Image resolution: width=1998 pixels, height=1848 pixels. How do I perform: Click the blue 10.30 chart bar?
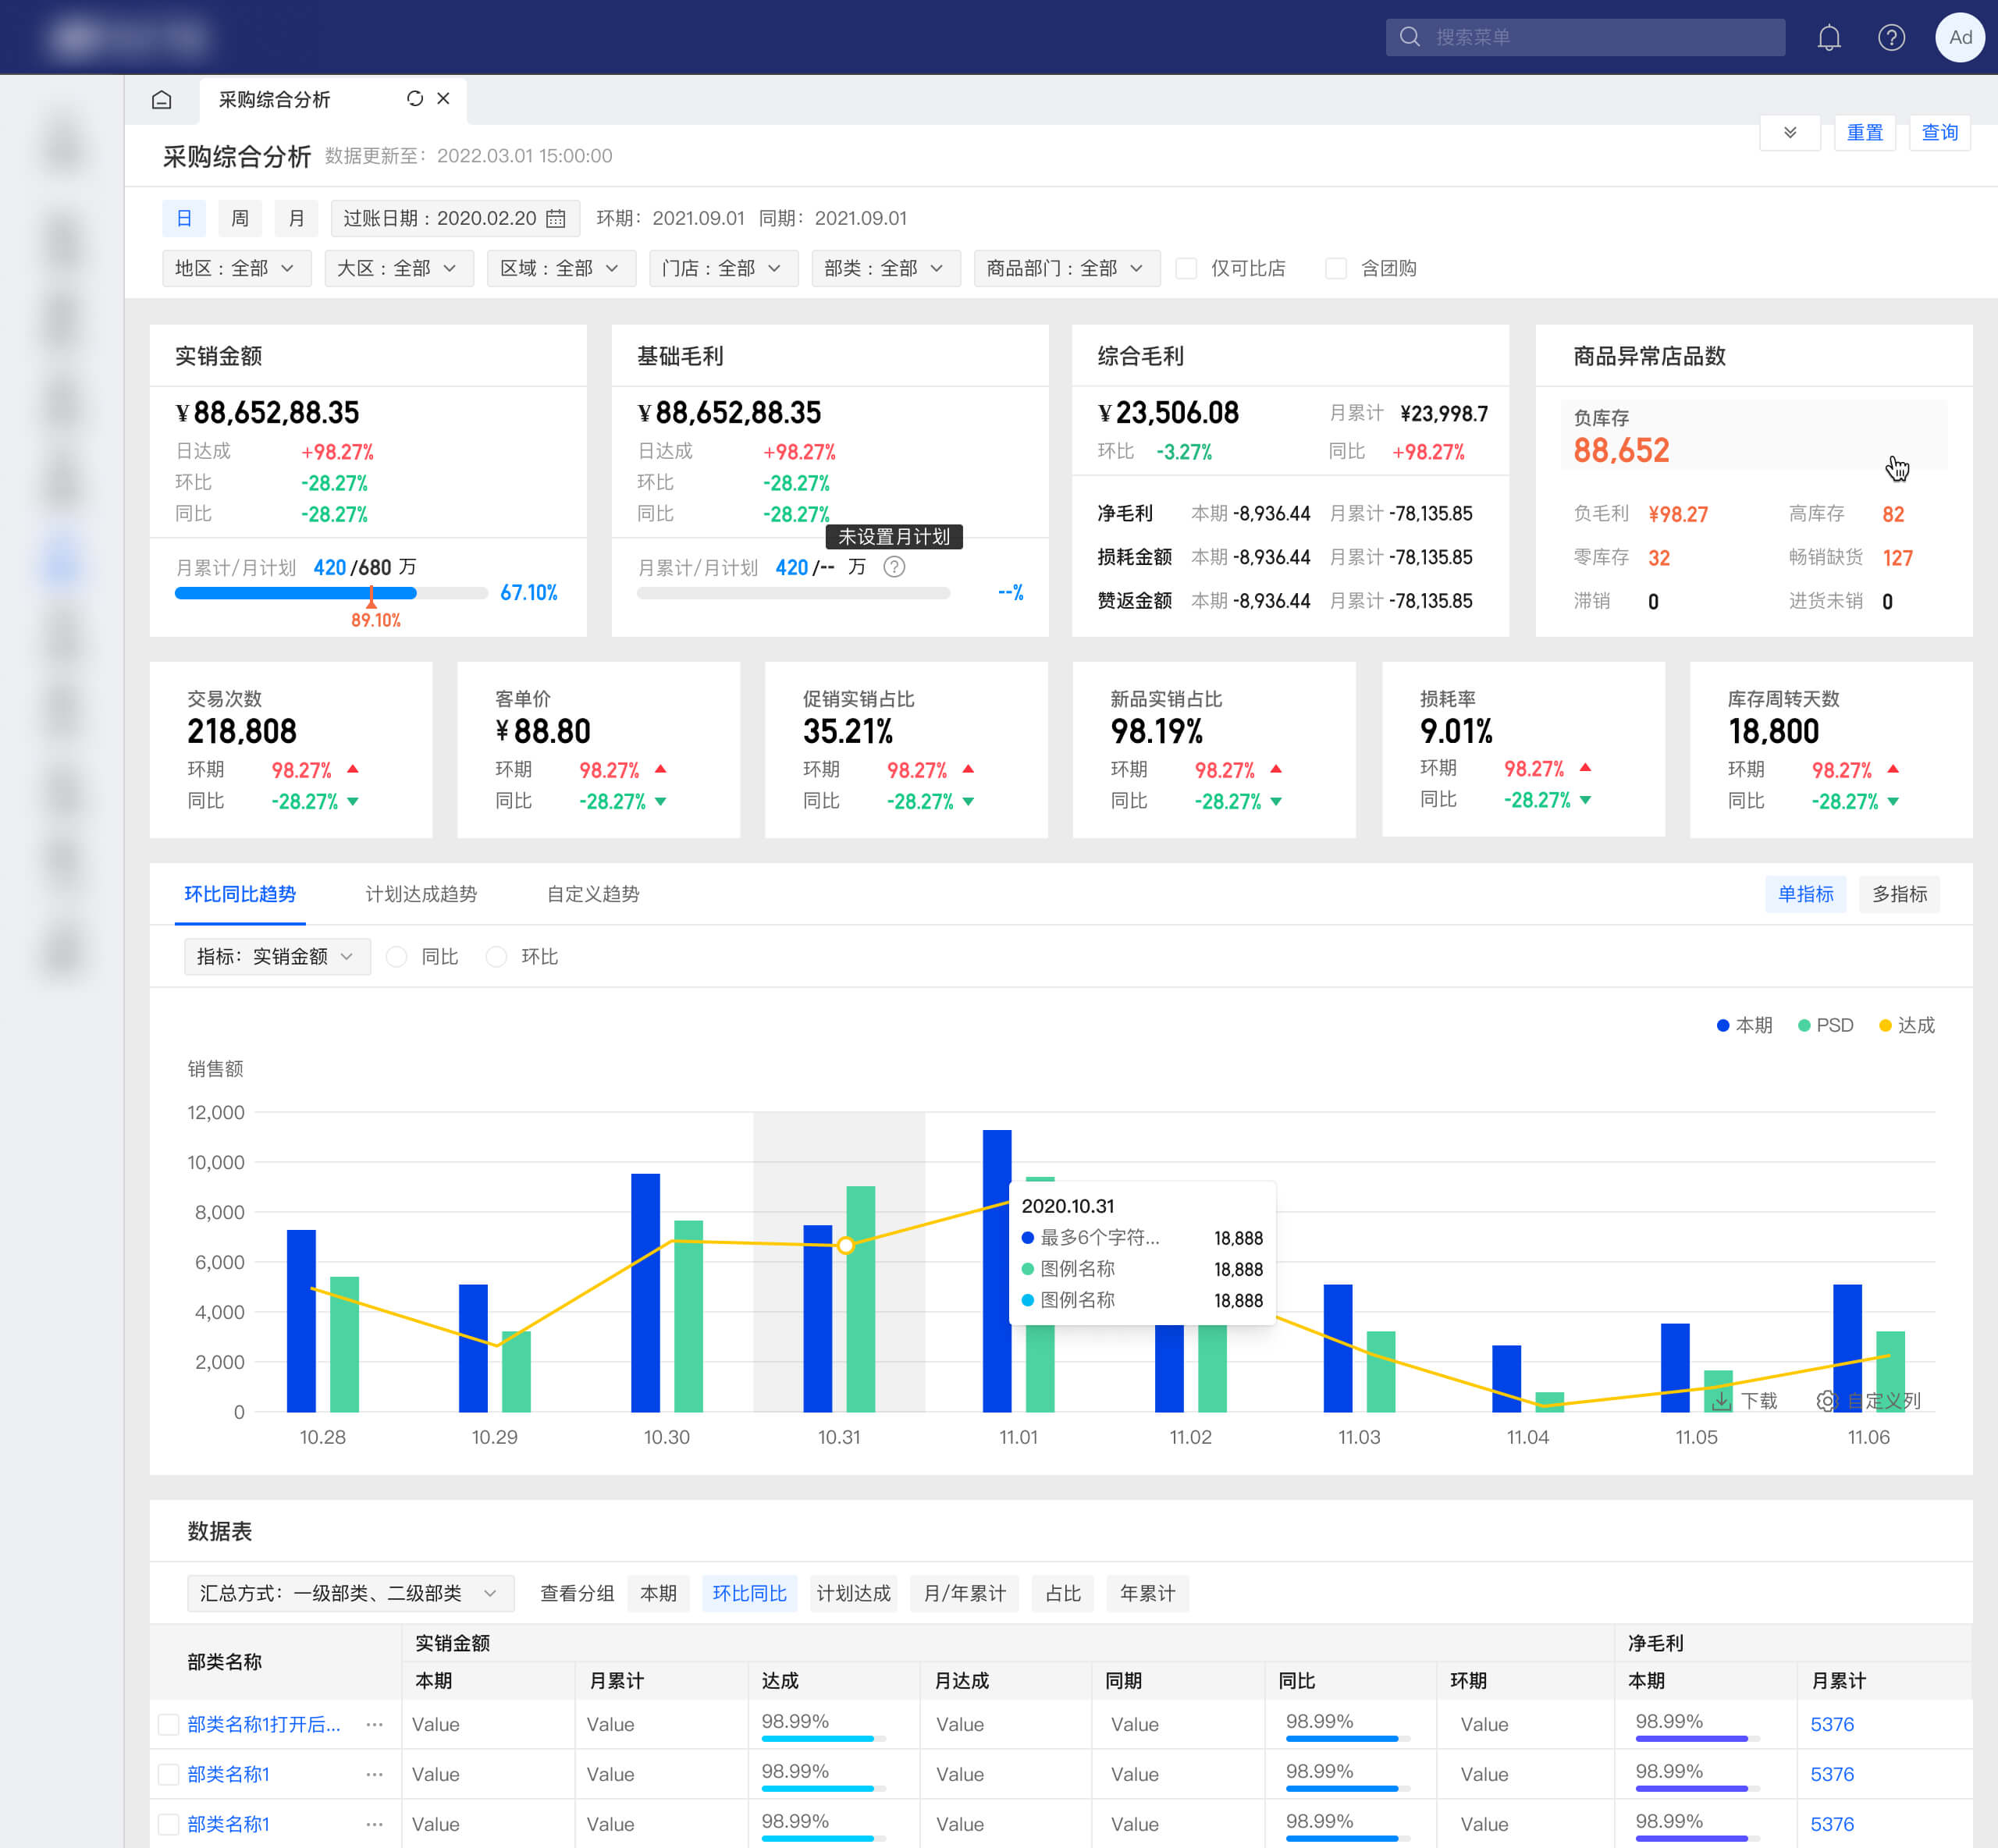click(645, 1292)
